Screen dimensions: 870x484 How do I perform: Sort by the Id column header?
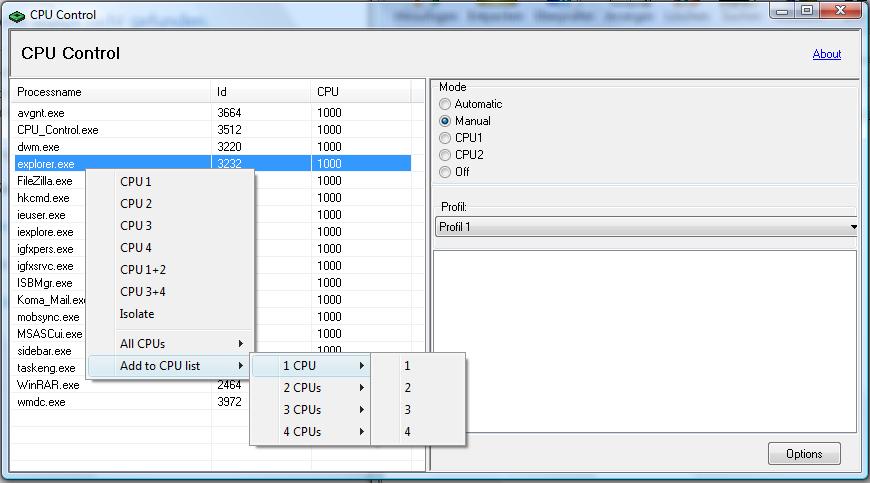(261, 92)
